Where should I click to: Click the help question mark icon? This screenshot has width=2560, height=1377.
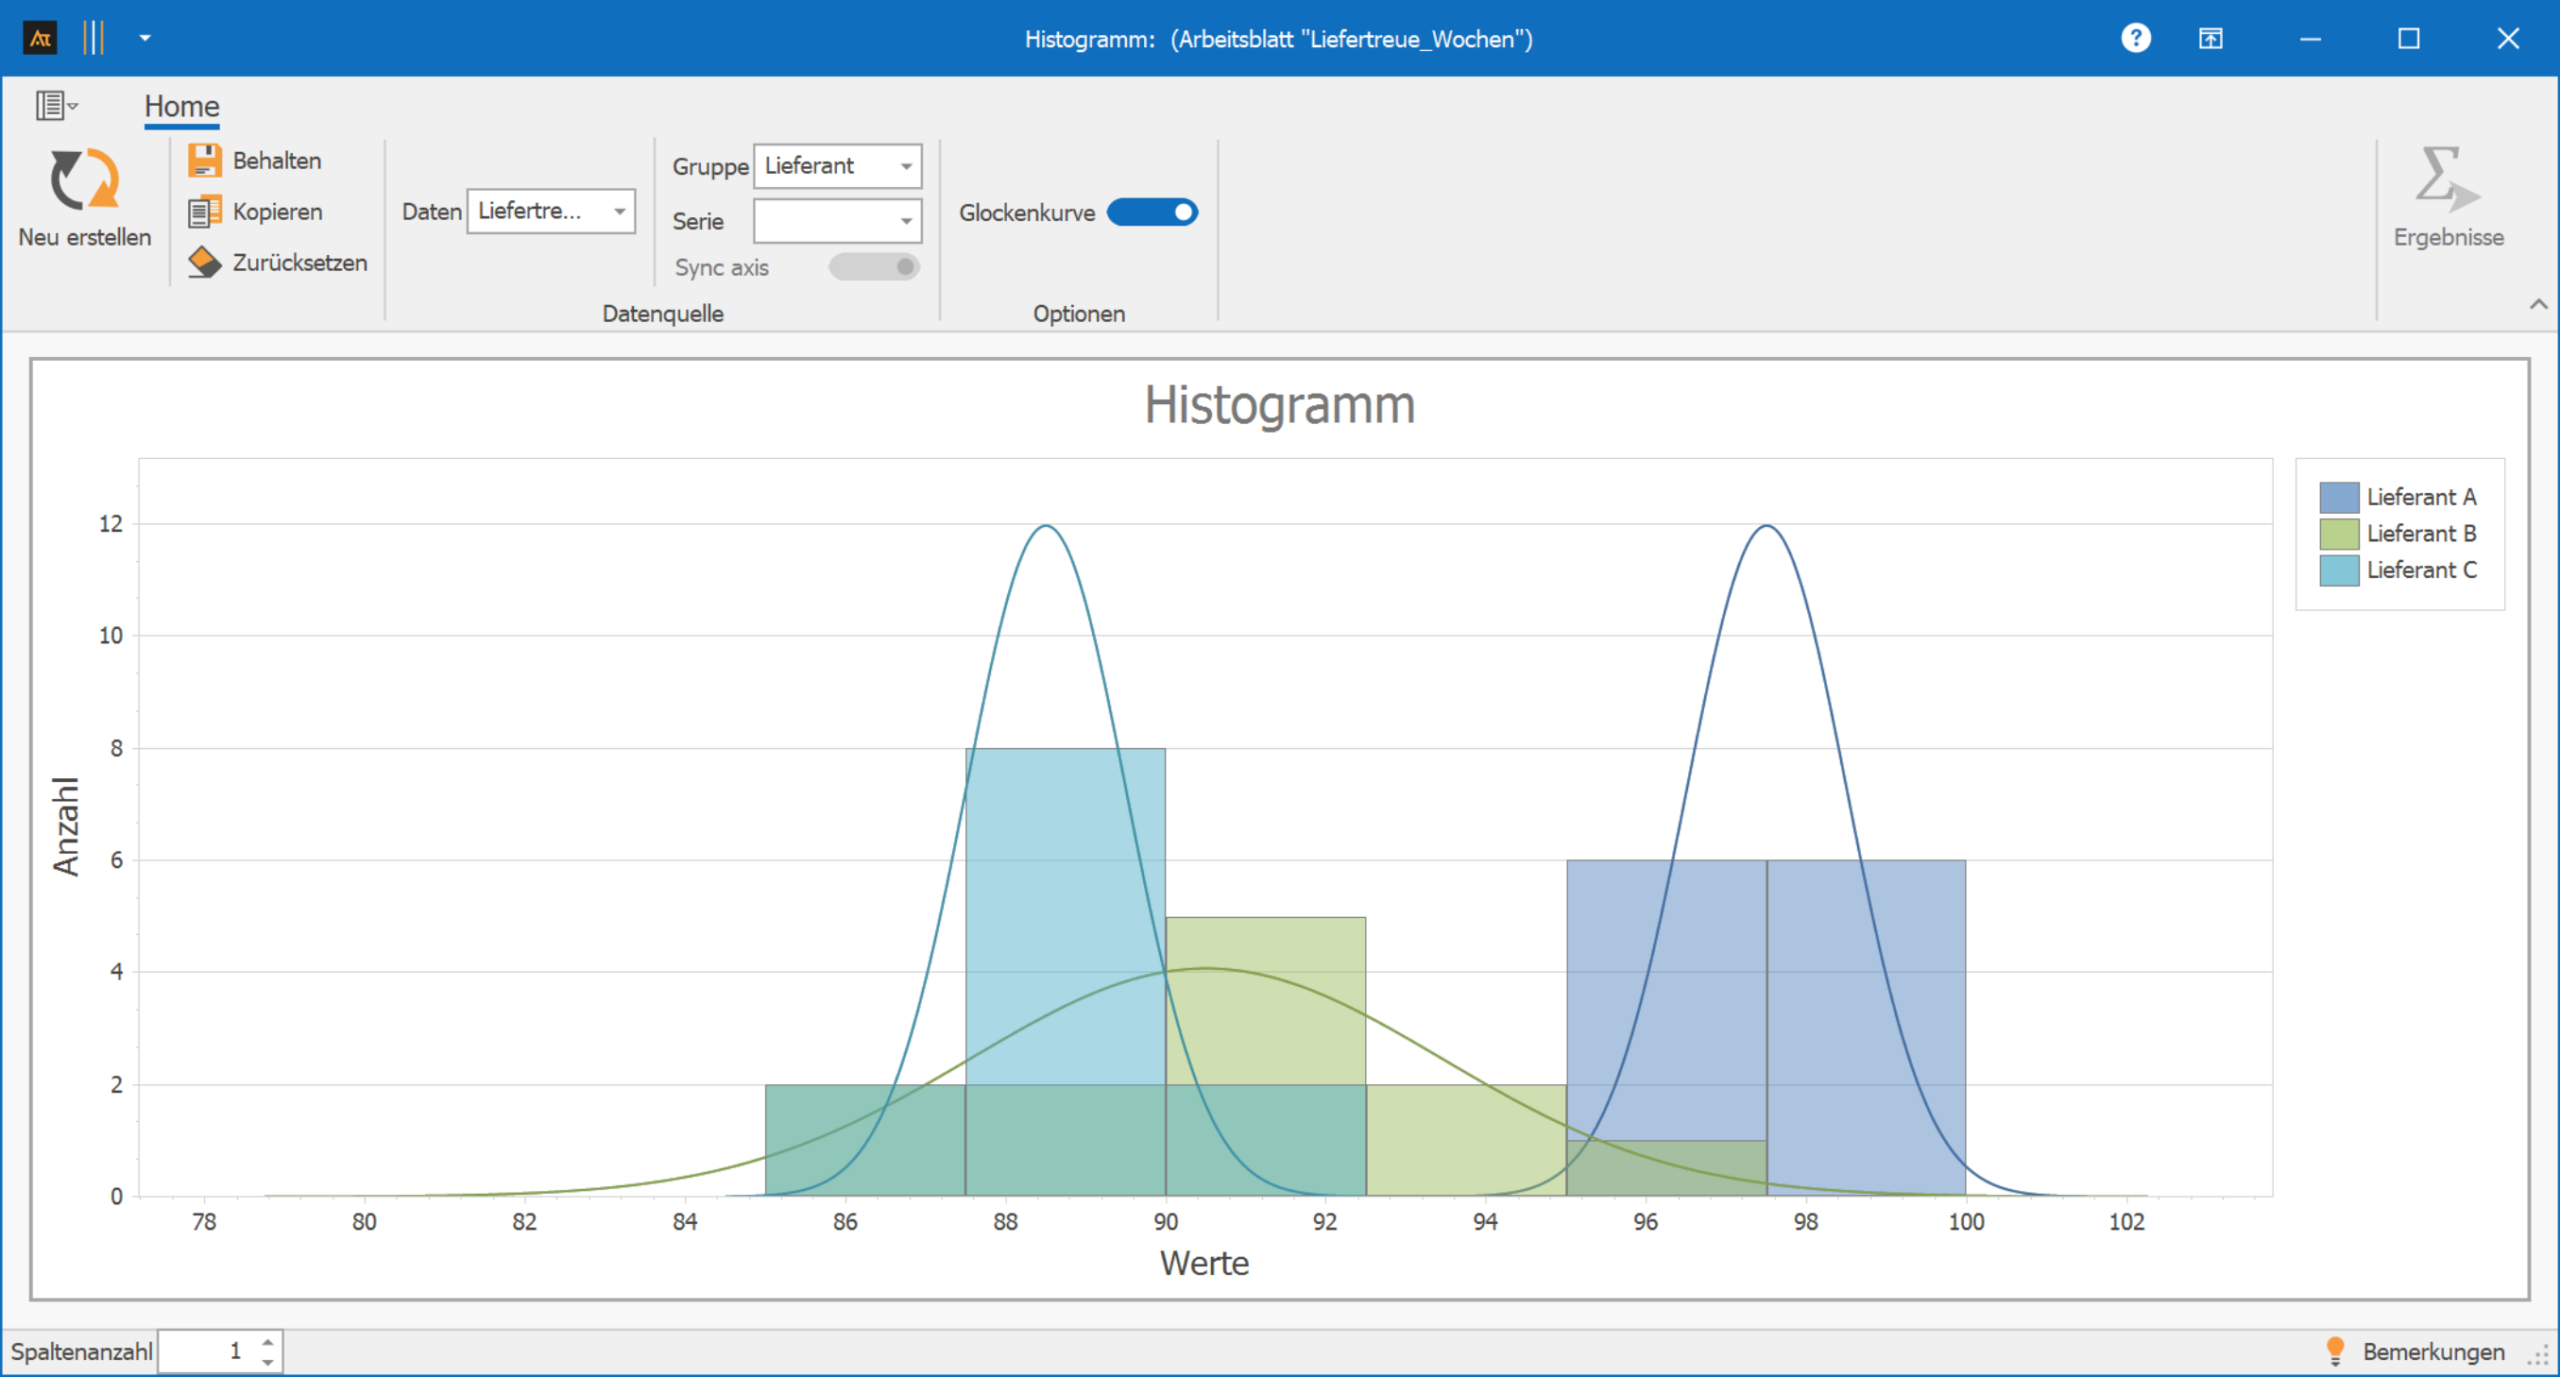click(2135, 38)
